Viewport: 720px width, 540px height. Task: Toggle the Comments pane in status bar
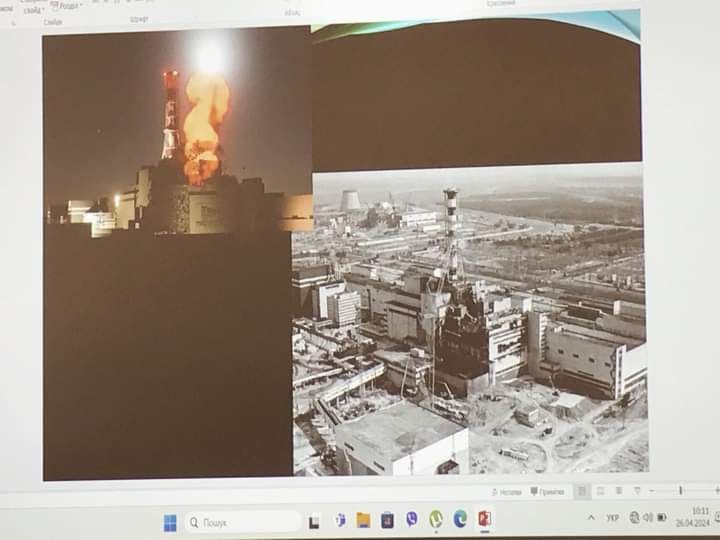tap(547, 491)
